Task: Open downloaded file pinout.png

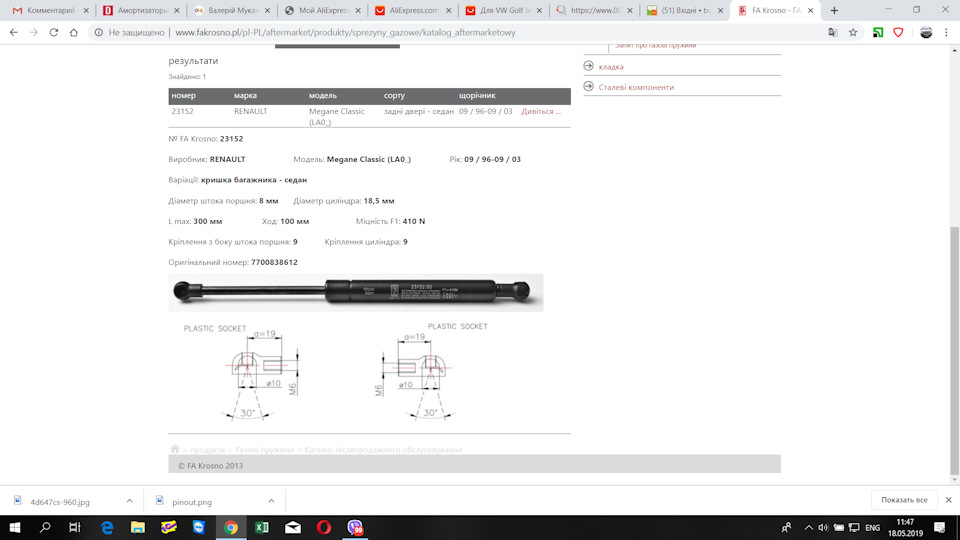Action: 192,501
